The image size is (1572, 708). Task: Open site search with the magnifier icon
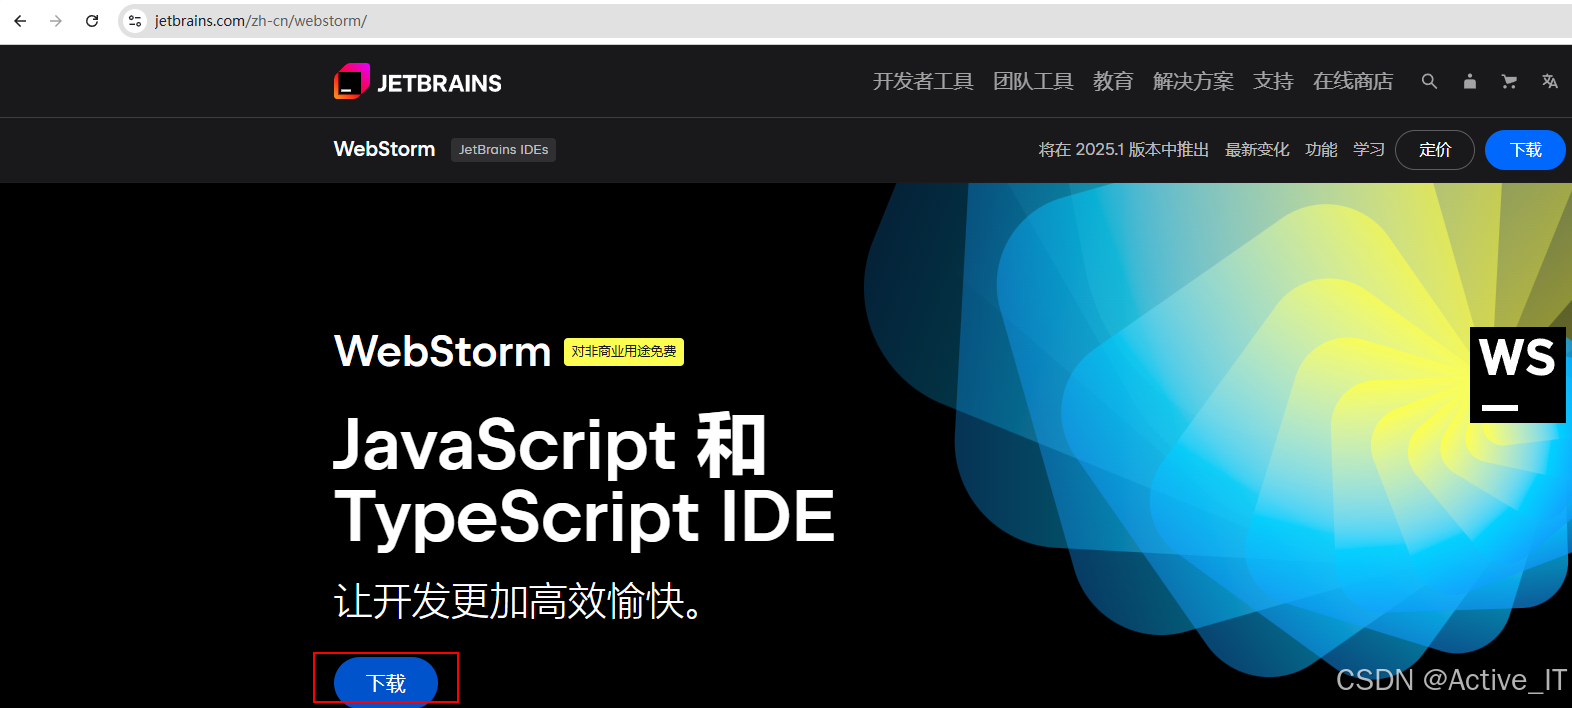pyautogui.click(x=1429, y=81)
